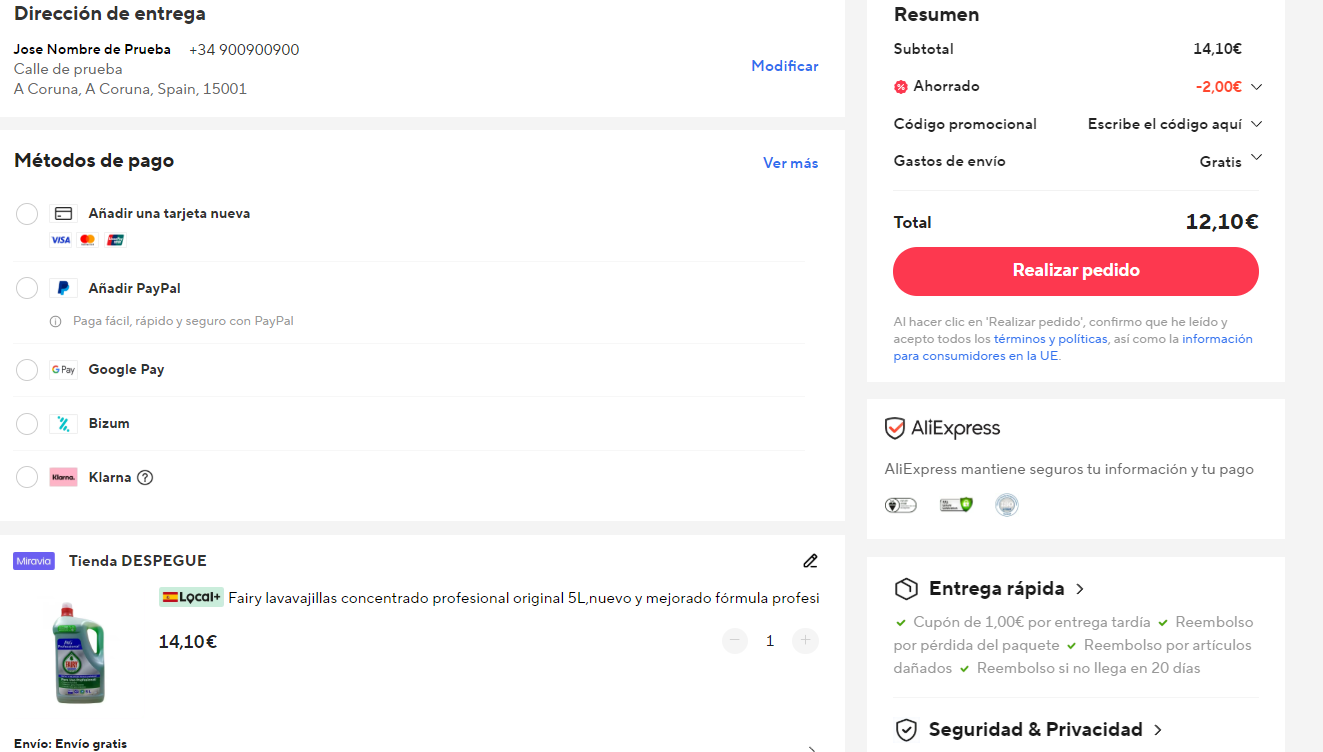Click 'Reembolso si no llega en 20 días' text

[1088, 668]
